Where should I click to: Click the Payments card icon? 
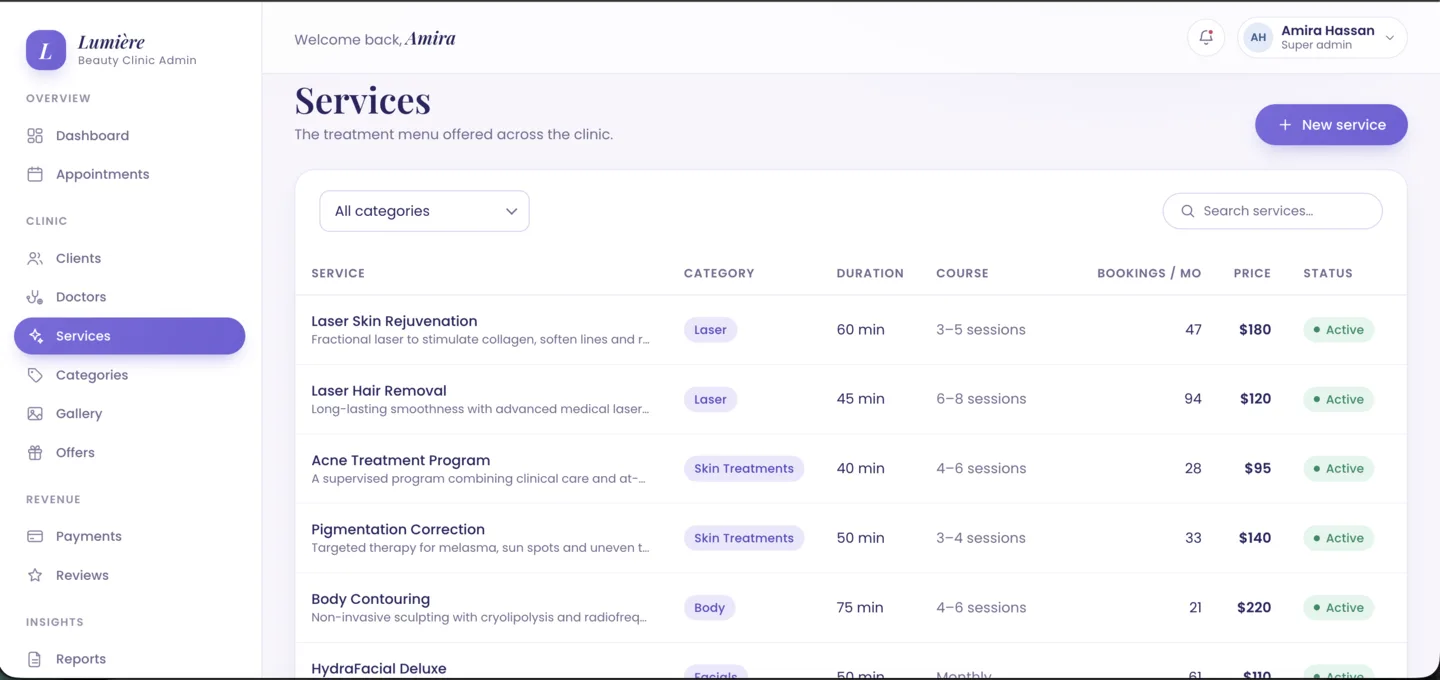pos(35,536)
